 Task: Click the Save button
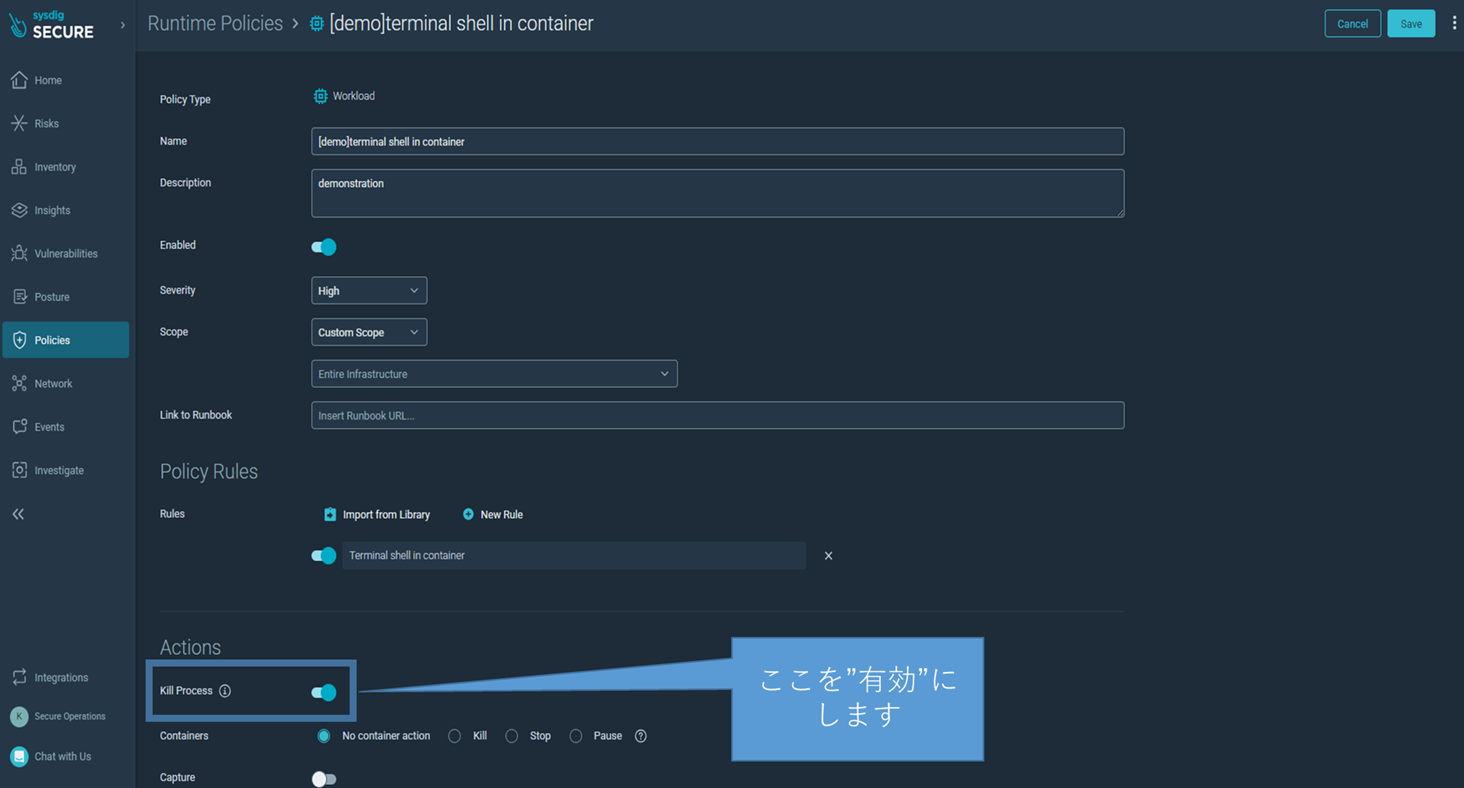(1410, 24)
